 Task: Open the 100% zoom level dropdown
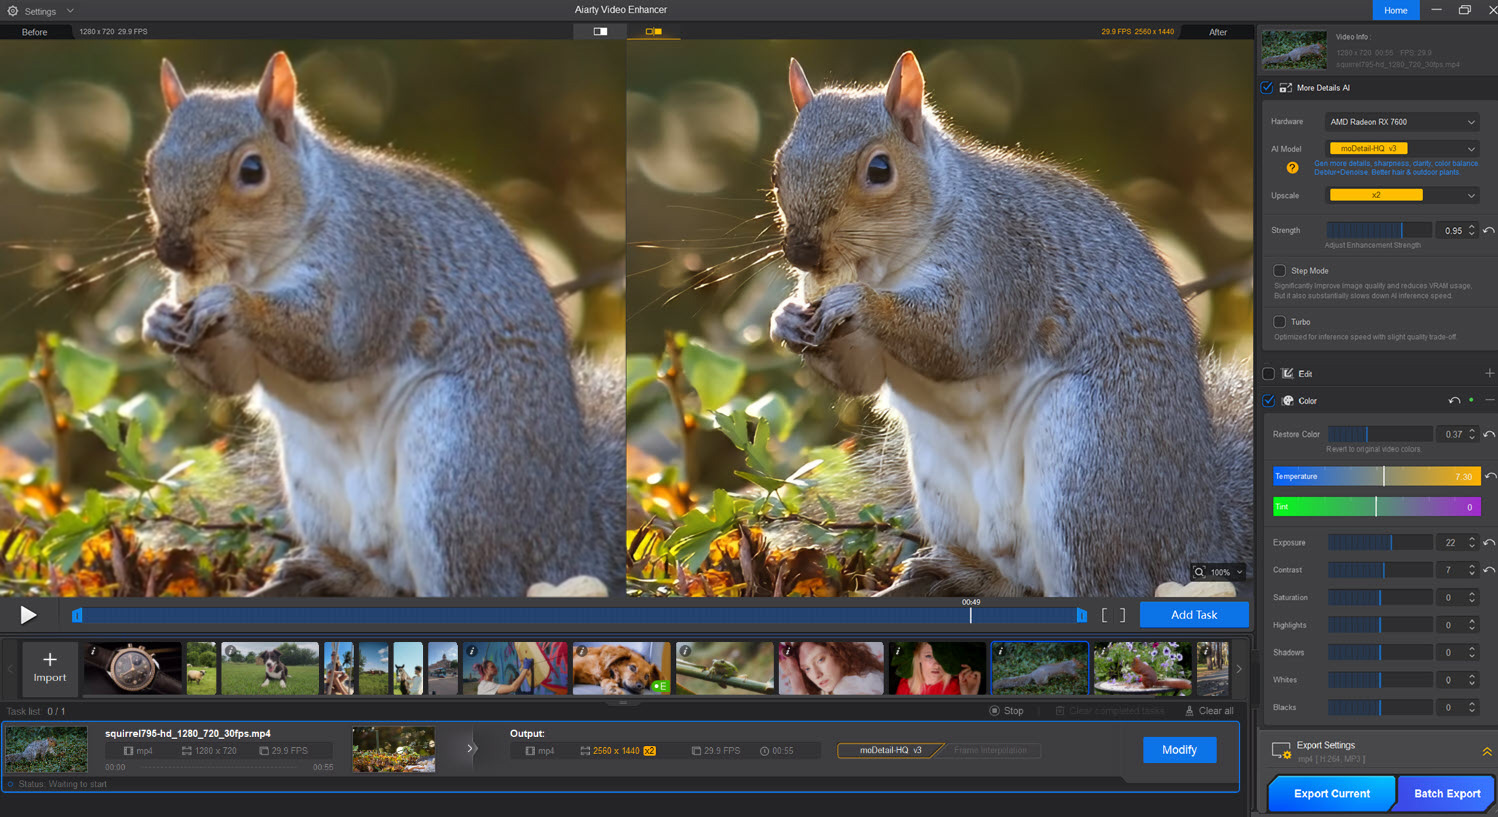point(1226,572)
